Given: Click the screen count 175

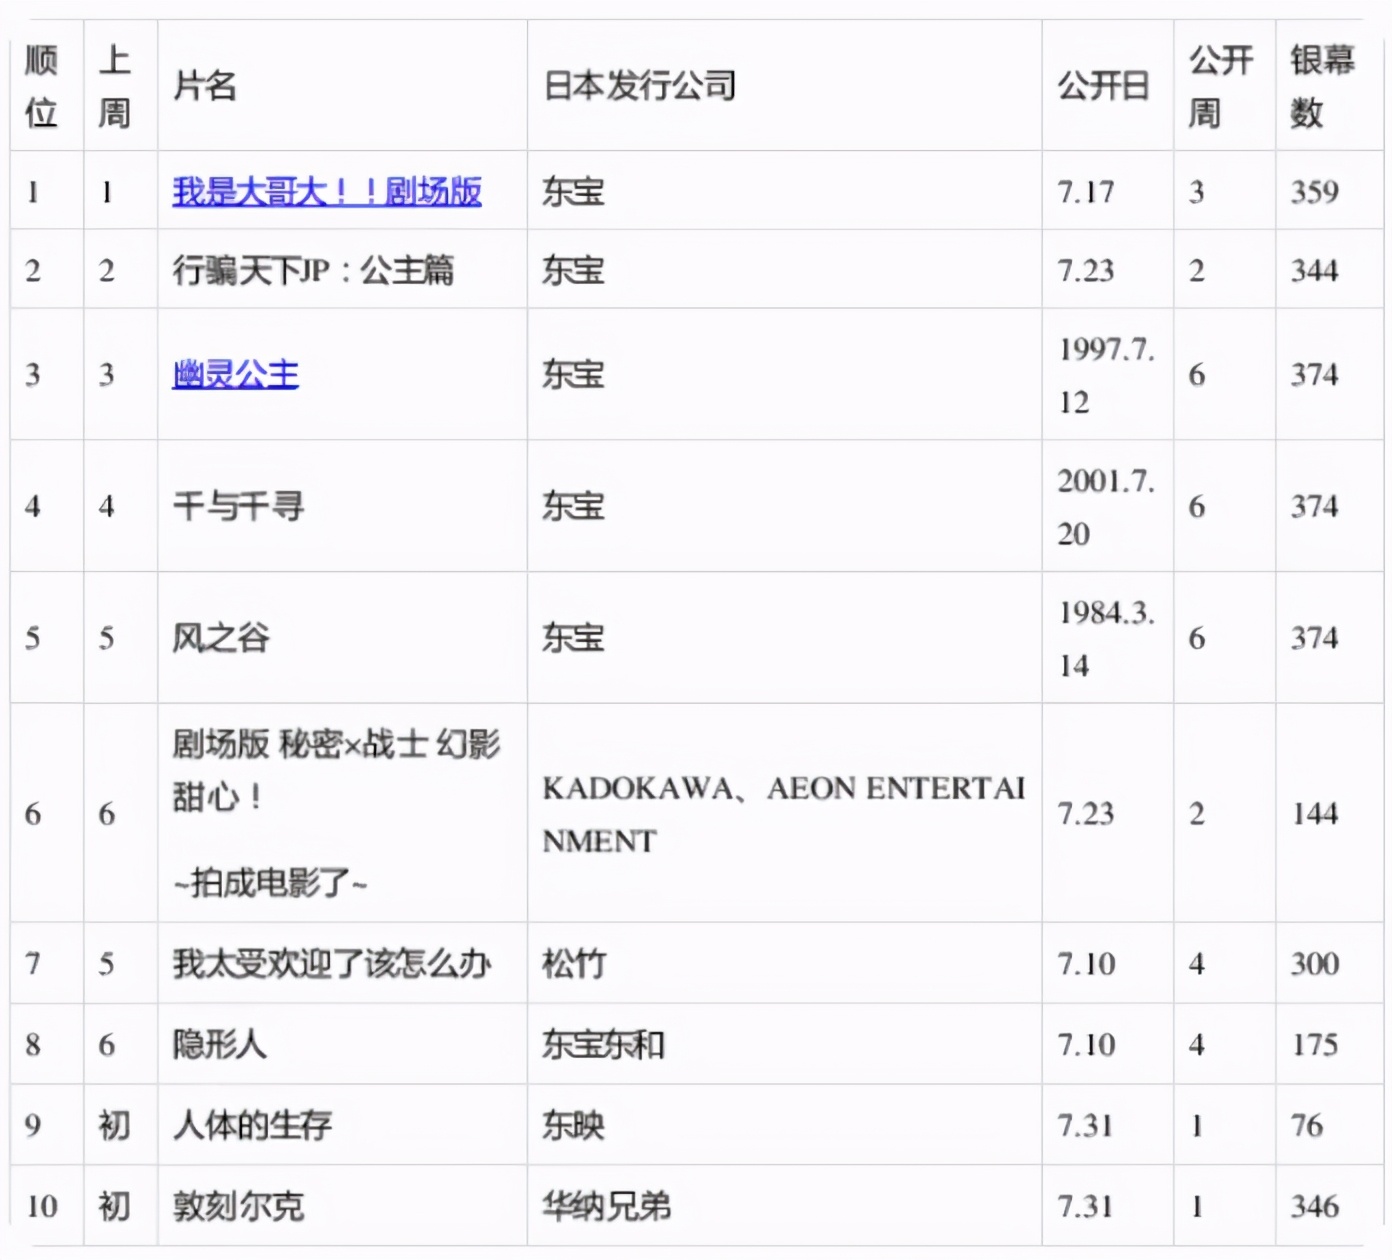Looking at the screenshot, I should (1314, 1045).
